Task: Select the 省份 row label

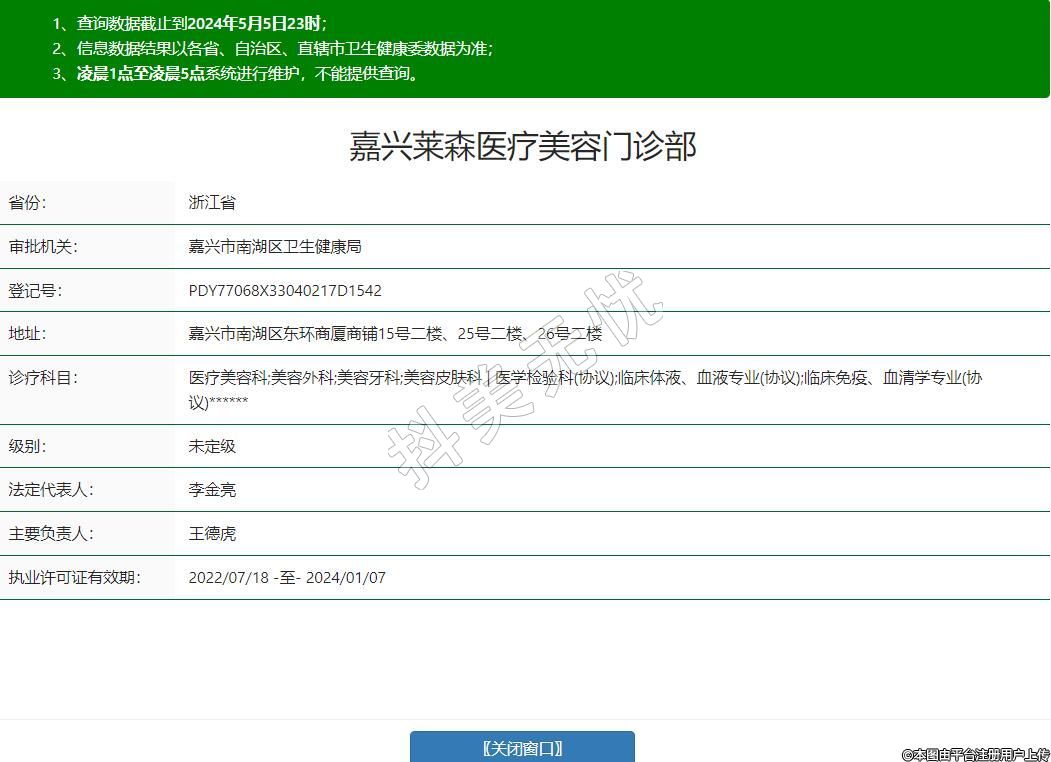Action: [28, 202]
